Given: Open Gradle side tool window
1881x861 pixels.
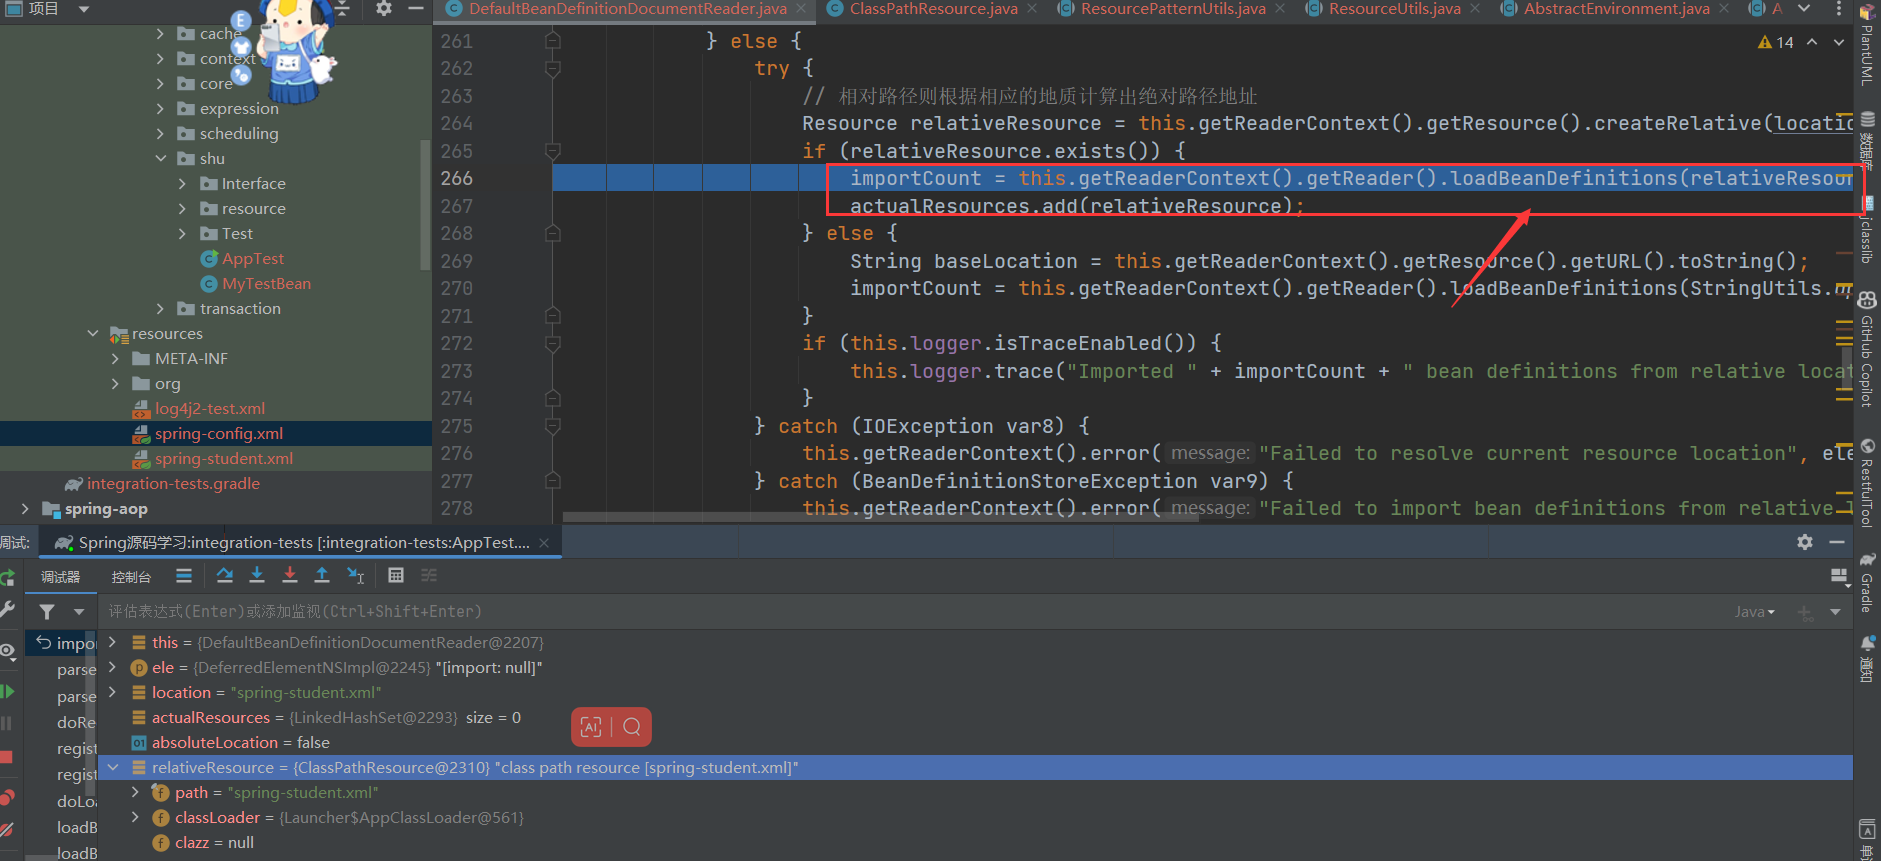Looking at the screenshot, I should click(x=1867, y=583).
